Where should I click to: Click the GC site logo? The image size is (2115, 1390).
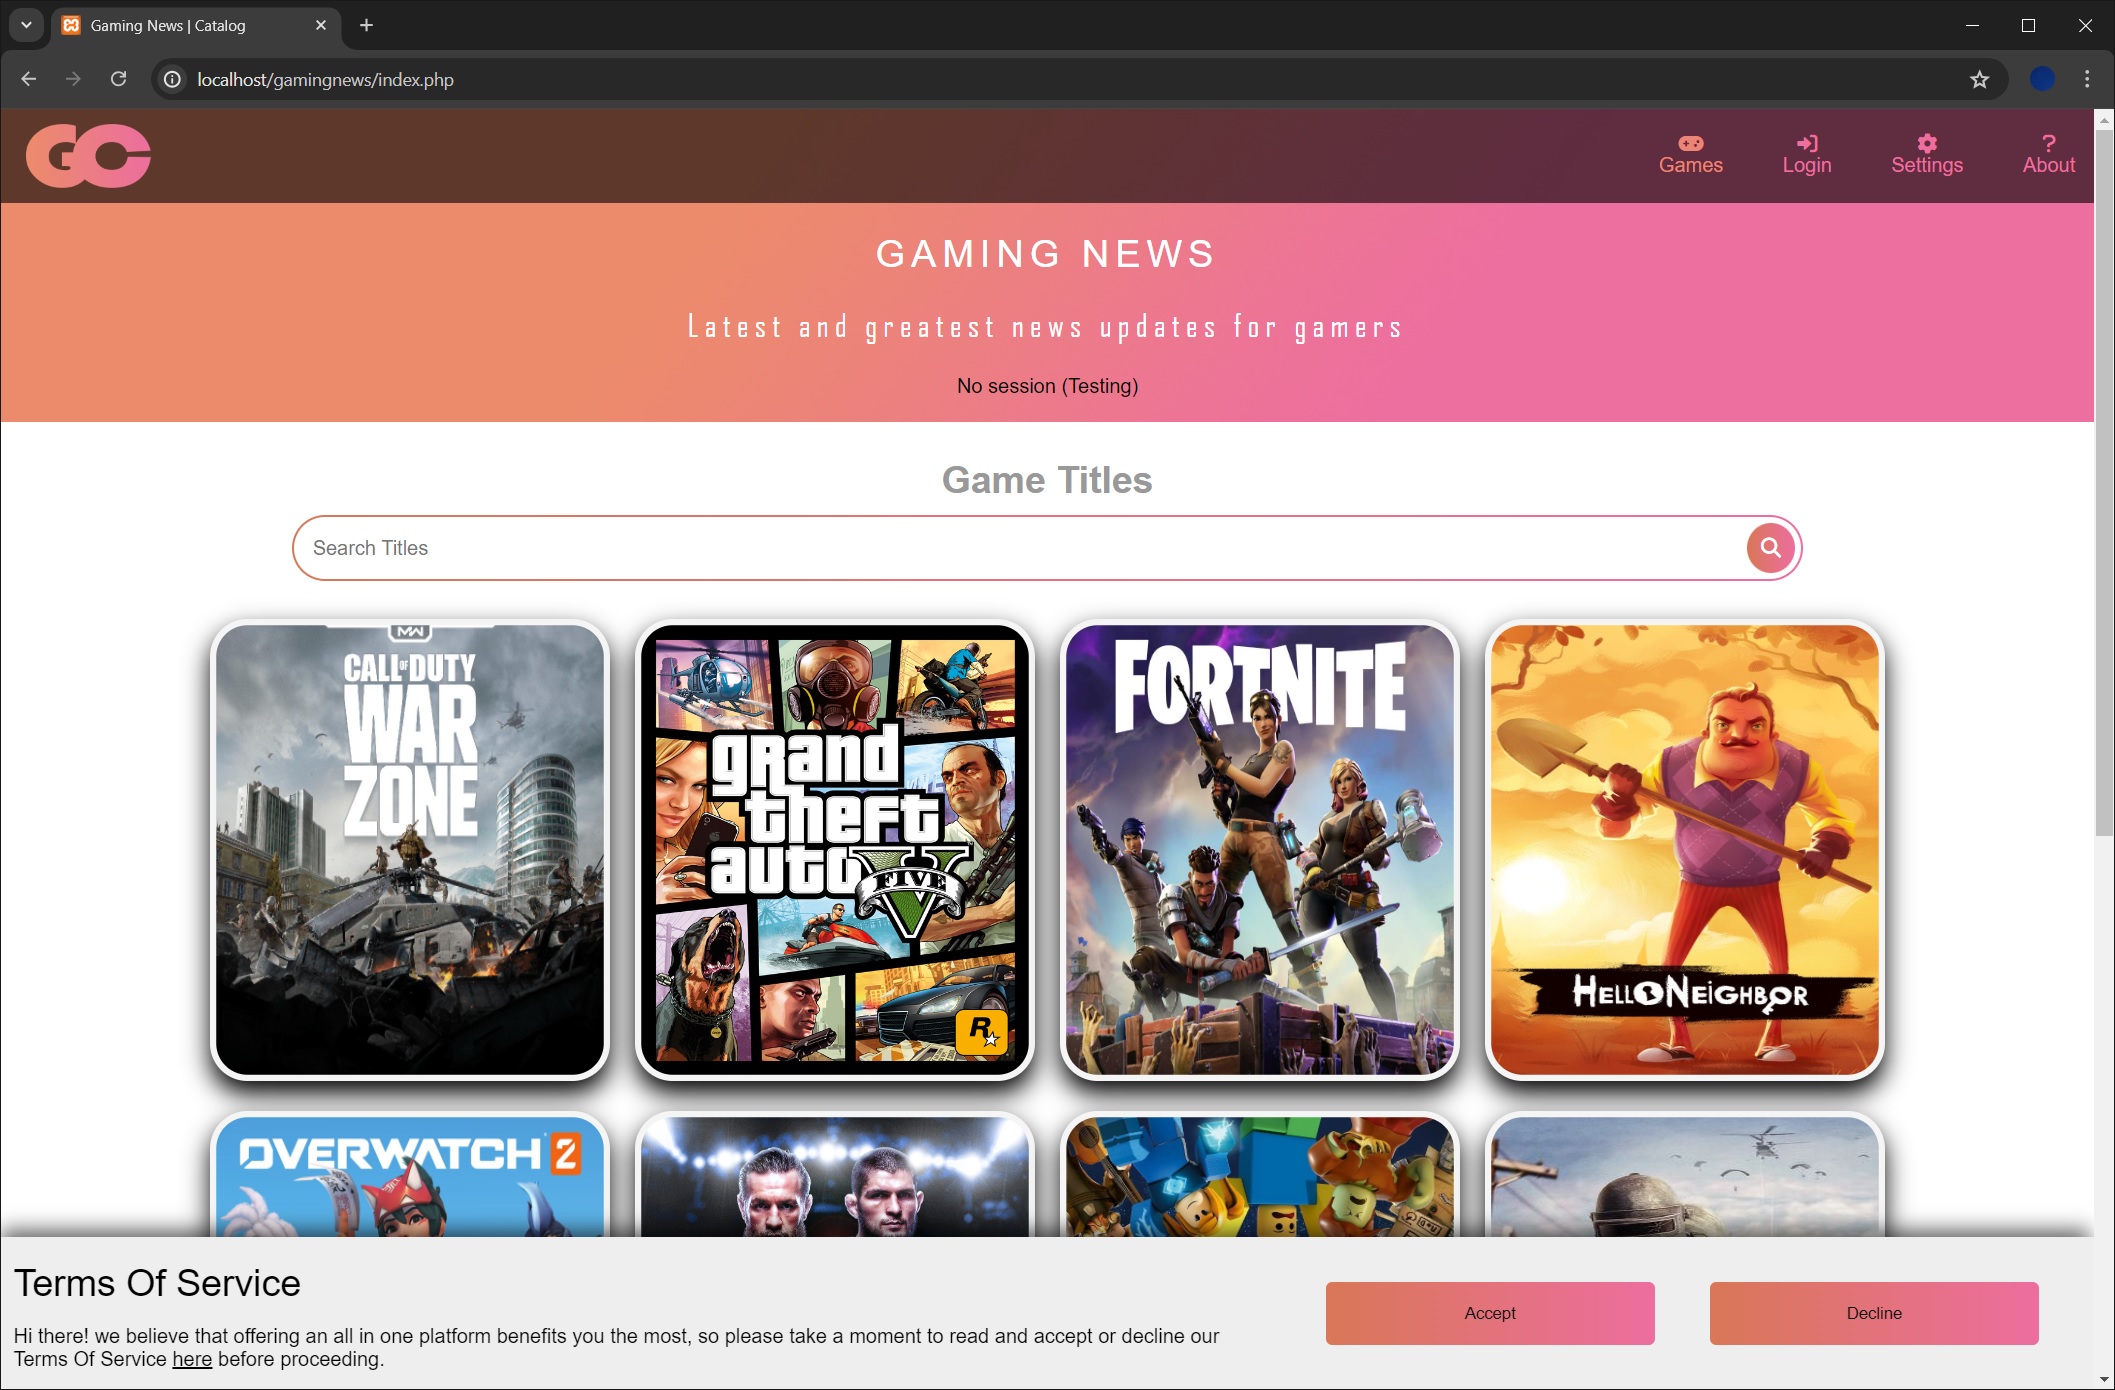88,156
